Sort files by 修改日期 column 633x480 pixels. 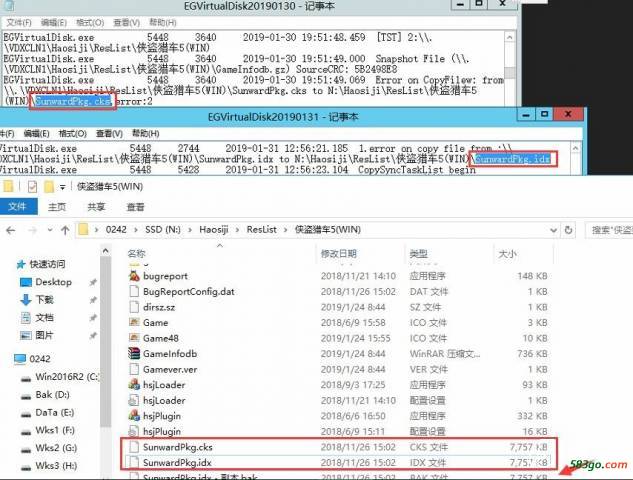(x=338, y=254)
